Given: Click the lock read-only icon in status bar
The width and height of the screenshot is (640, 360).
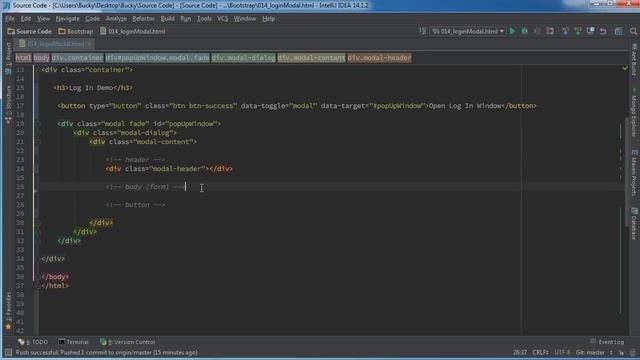Looking at the screenshot, I should 622,352.
